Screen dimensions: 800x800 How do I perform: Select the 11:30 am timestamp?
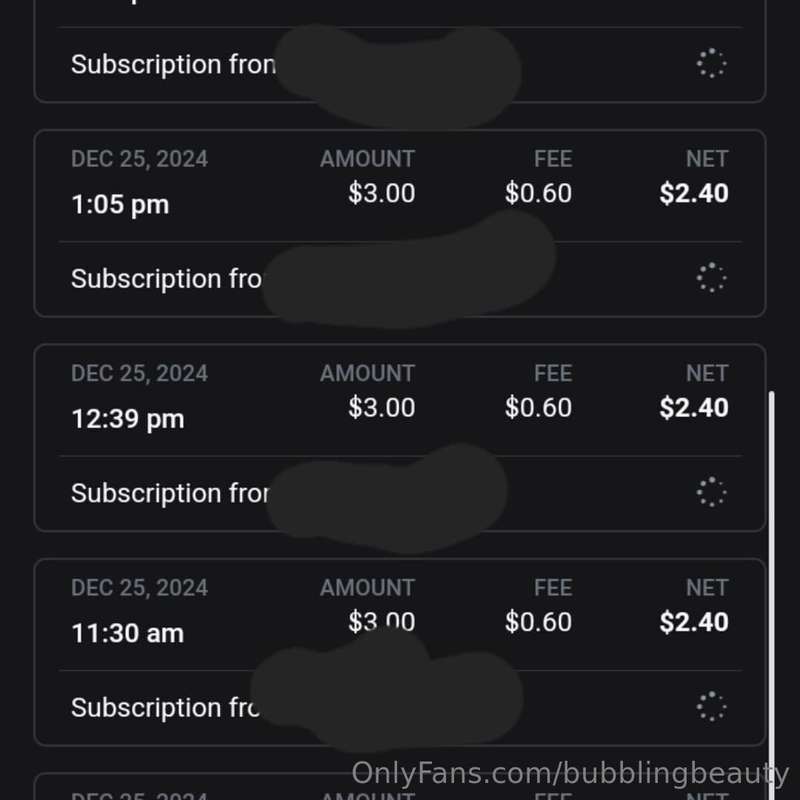tap(127, 633)
